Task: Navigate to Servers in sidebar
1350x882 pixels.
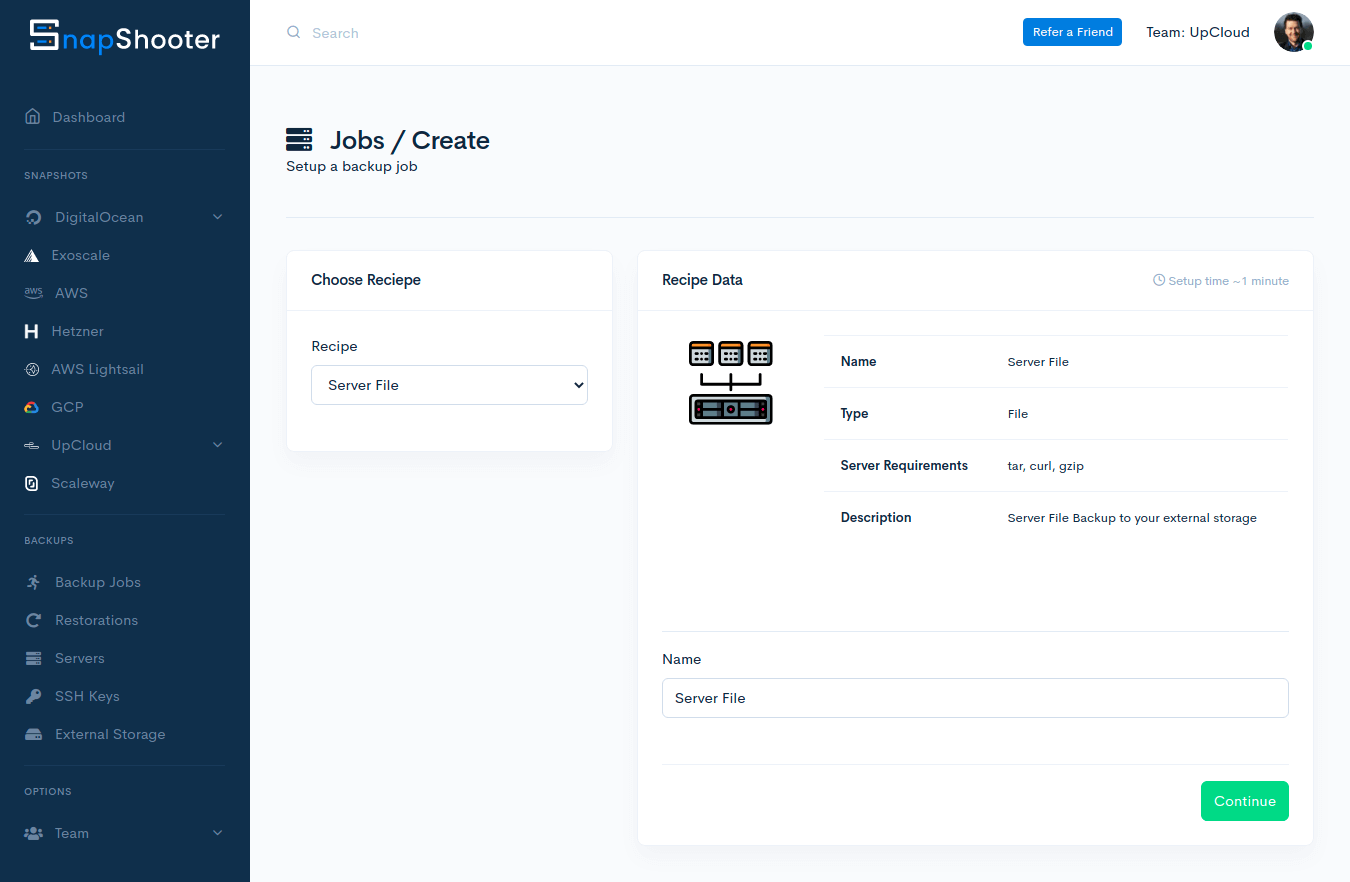Action: coord(79,658)
